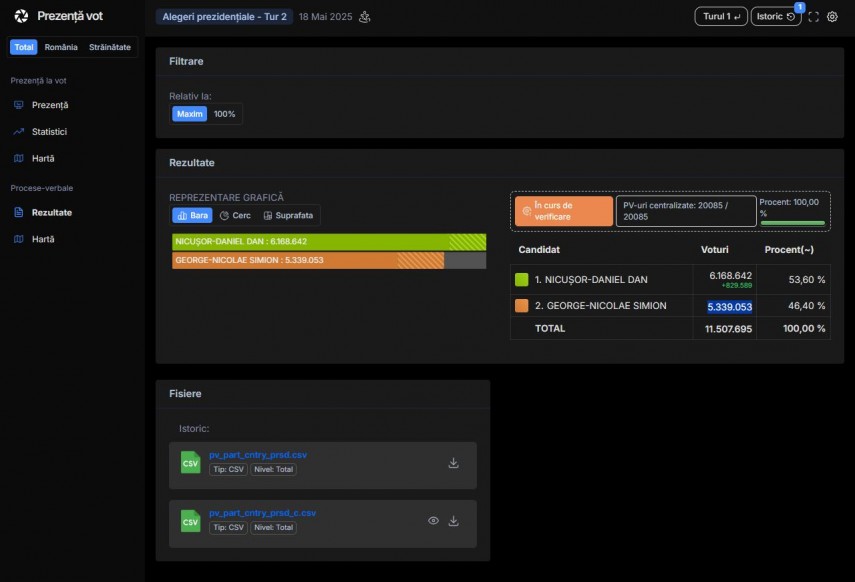
Task: Open the Istoric history button
Action: point(775,16)
